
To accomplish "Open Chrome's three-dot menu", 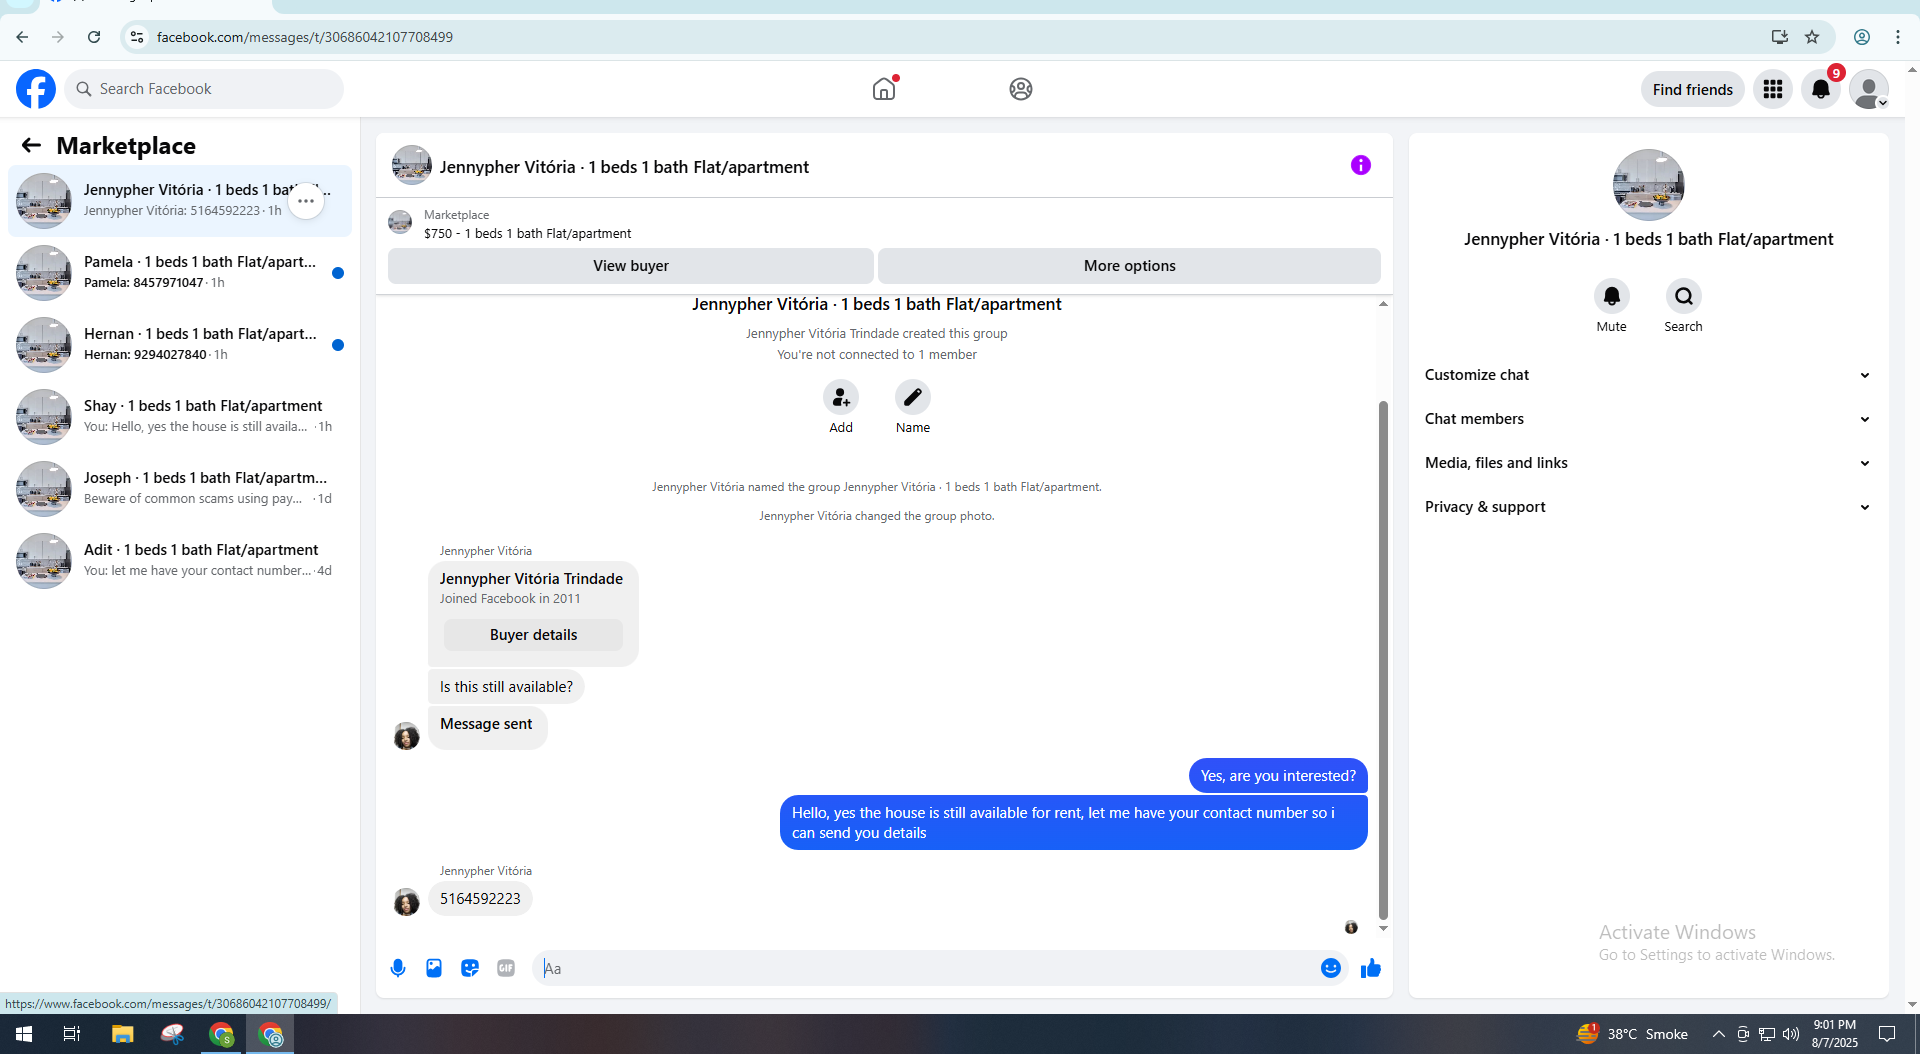I will coord(1898,37).
